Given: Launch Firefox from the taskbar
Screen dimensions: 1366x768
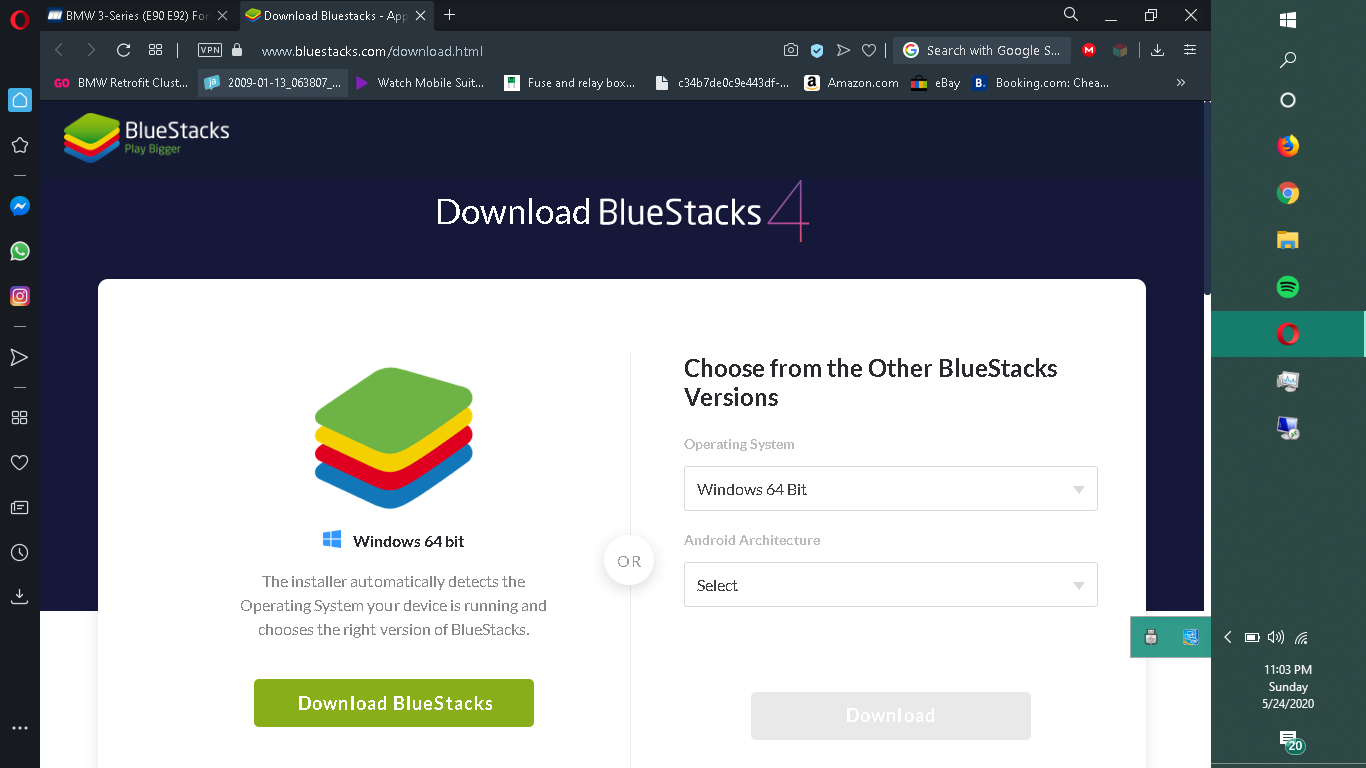Looking at the screenshot, I should point(1288,146).
